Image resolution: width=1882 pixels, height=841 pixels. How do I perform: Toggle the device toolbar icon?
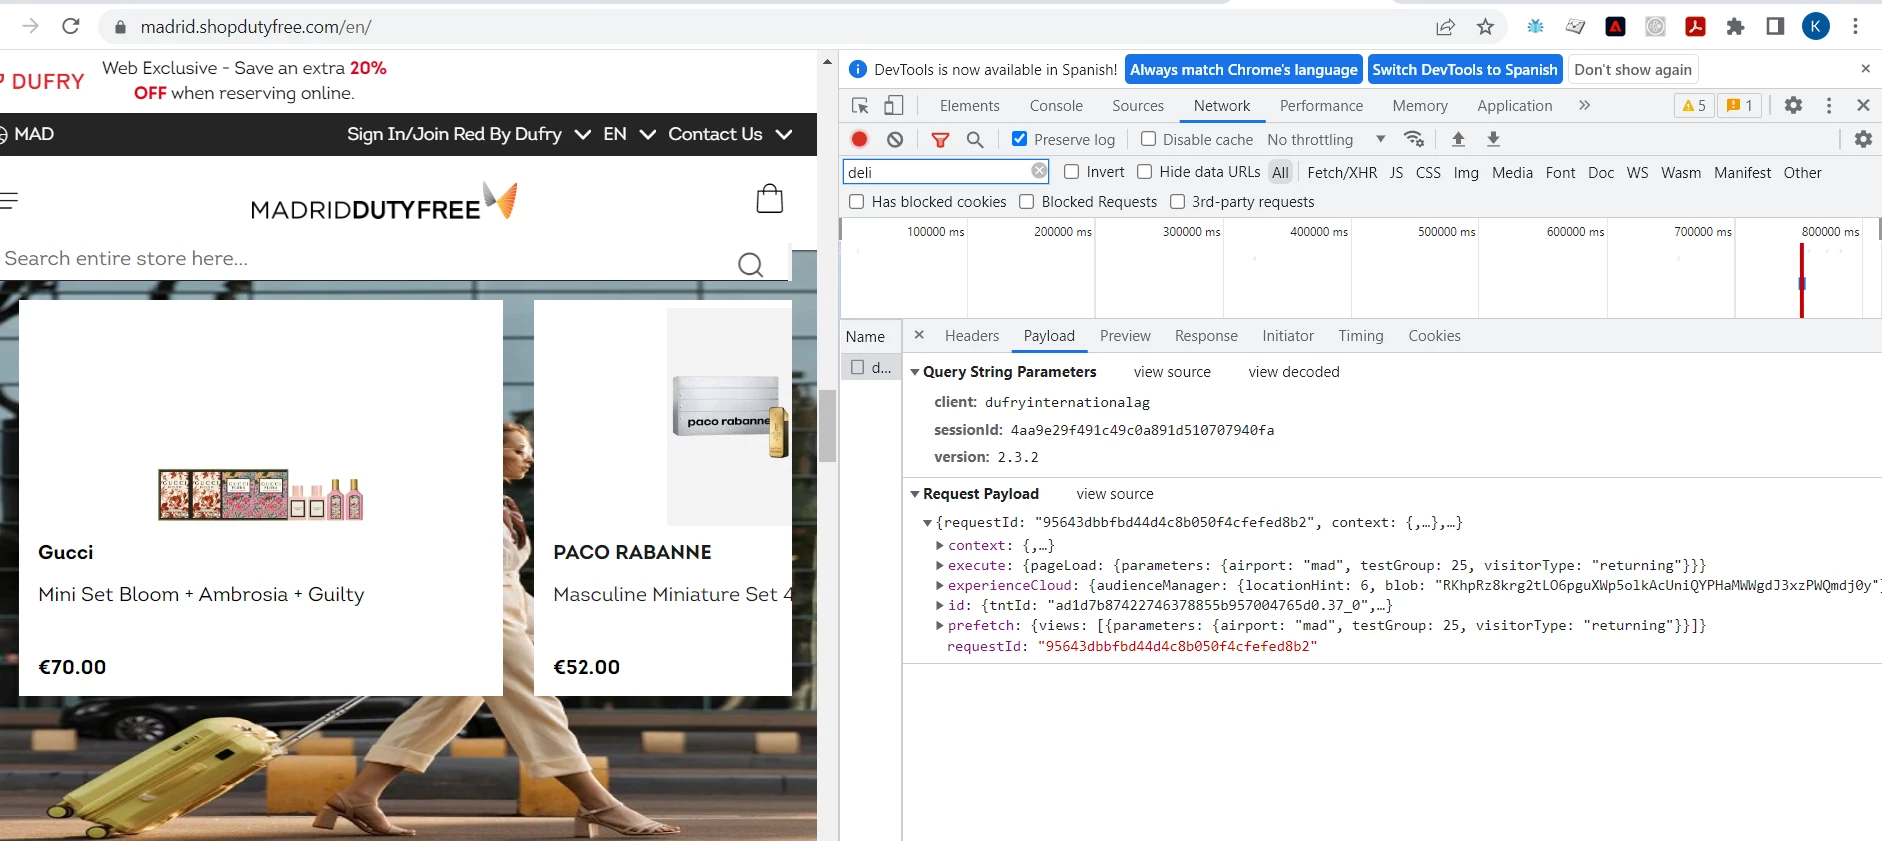coord(894,105)
